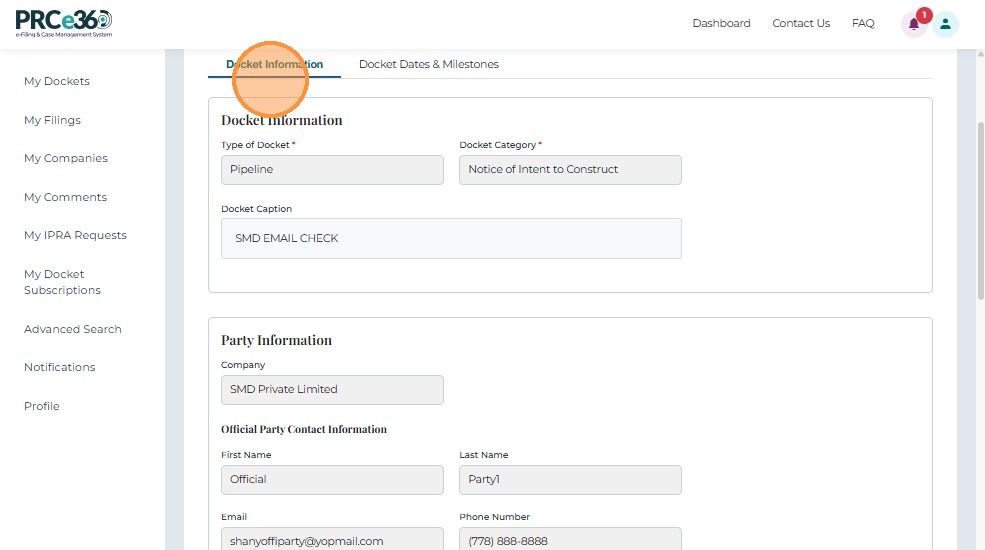Go to My Companies
985x550 pixels.
tap(66, 158)
